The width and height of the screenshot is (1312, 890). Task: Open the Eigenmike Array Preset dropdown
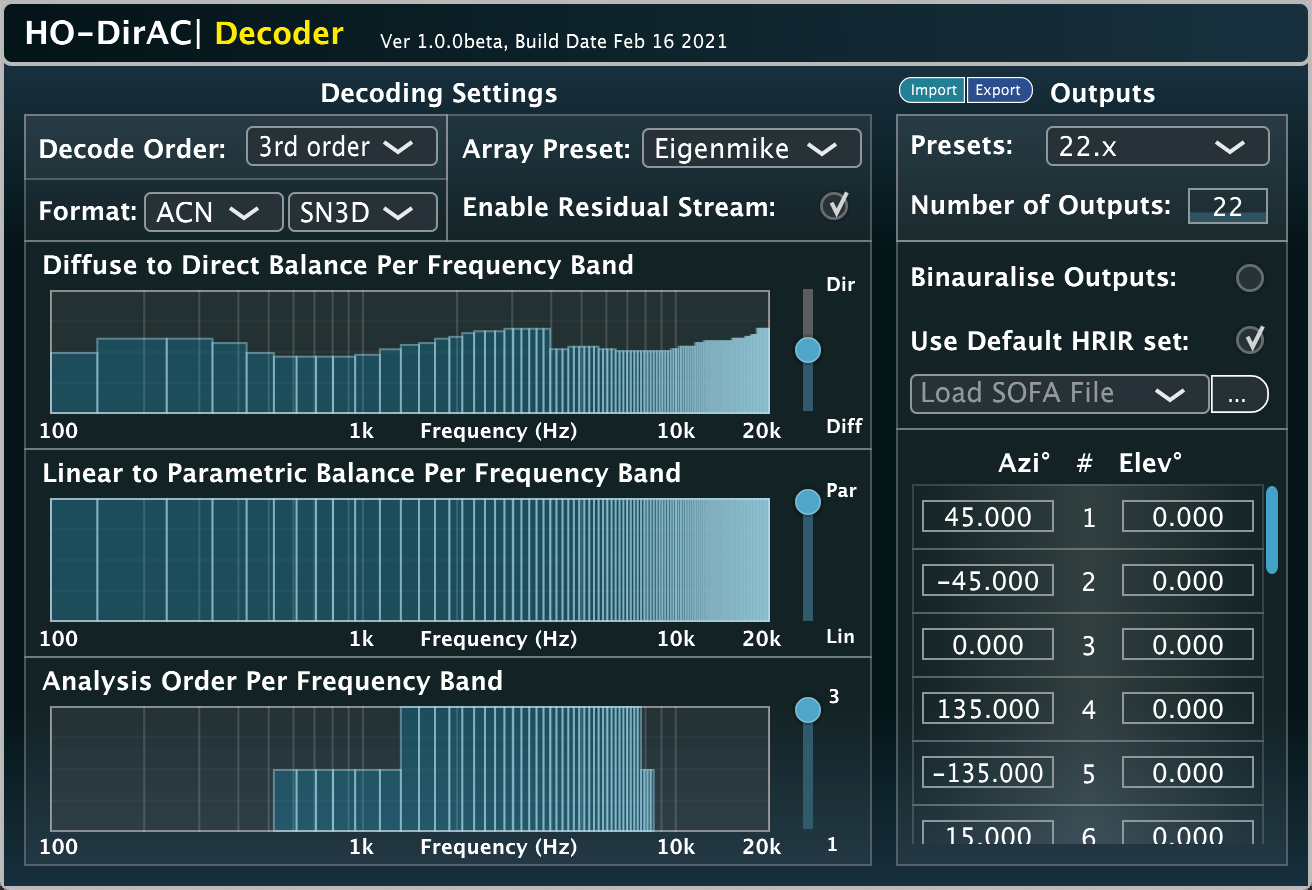[751, 149]
